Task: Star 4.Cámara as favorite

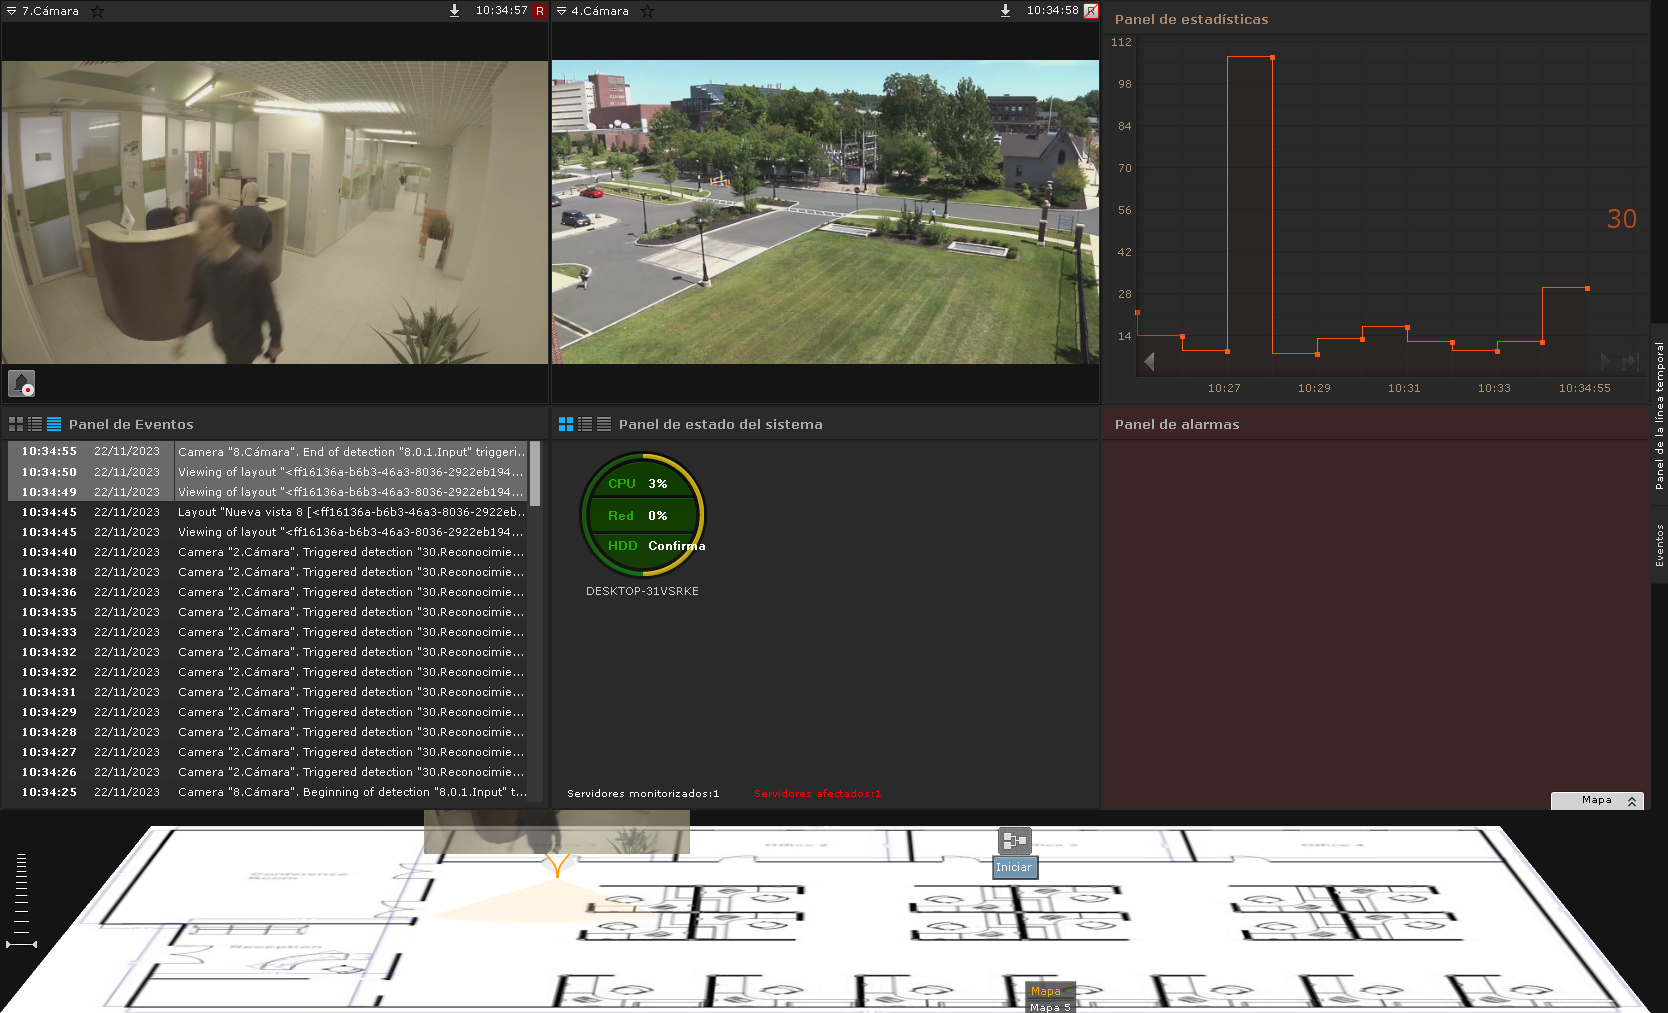Action: [x=647, y=11]
